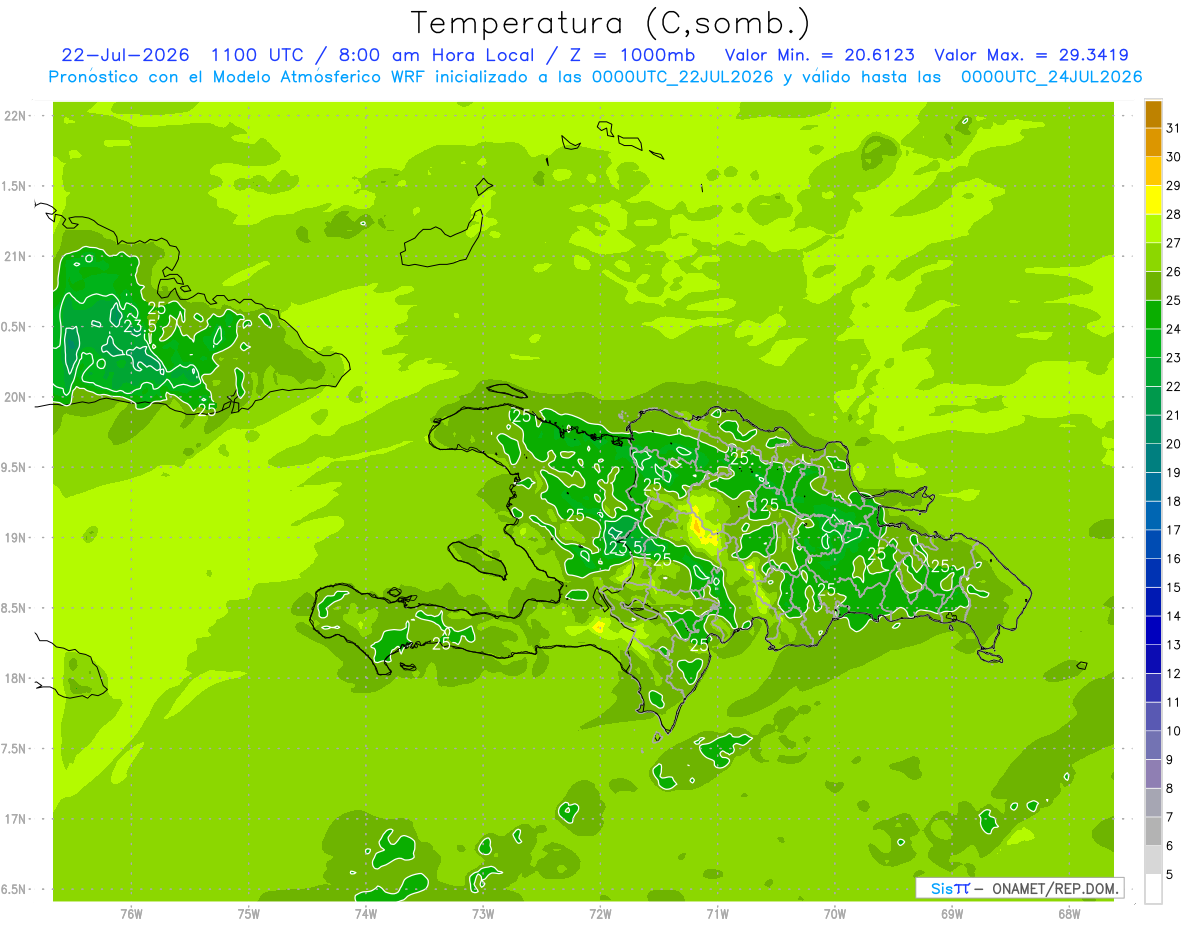The height and width of the screenshot is (927, 1200).
Task: Pick the dark orange swatch above 31
Action: coord(1153,114)
